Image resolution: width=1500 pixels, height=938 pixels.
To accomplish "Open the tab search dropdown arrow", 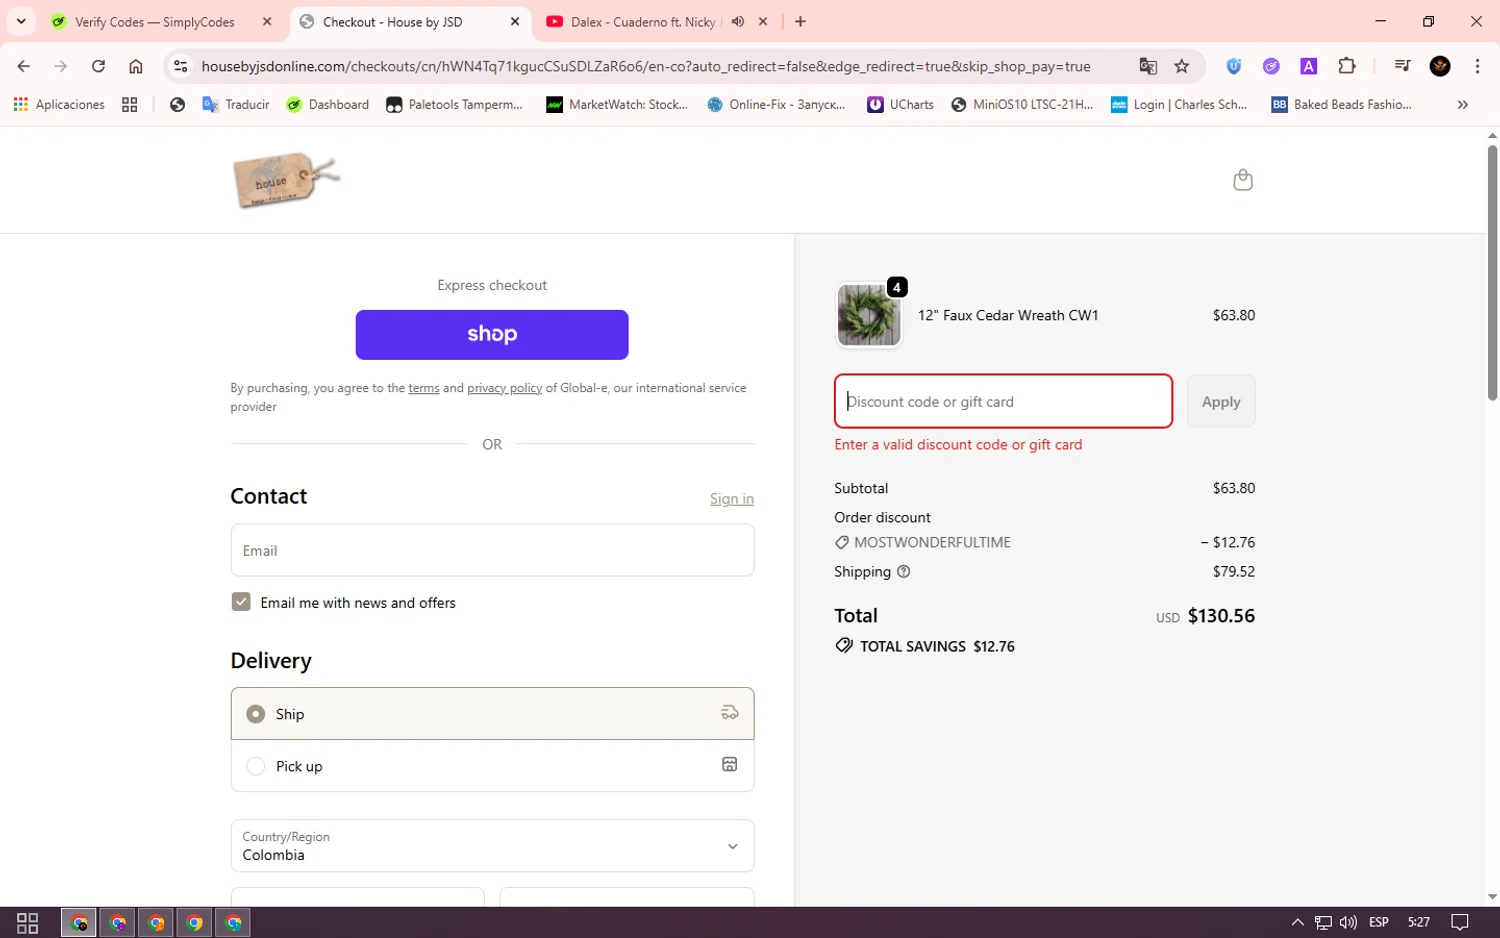I will pyautogui.click(x=21, y=21).
